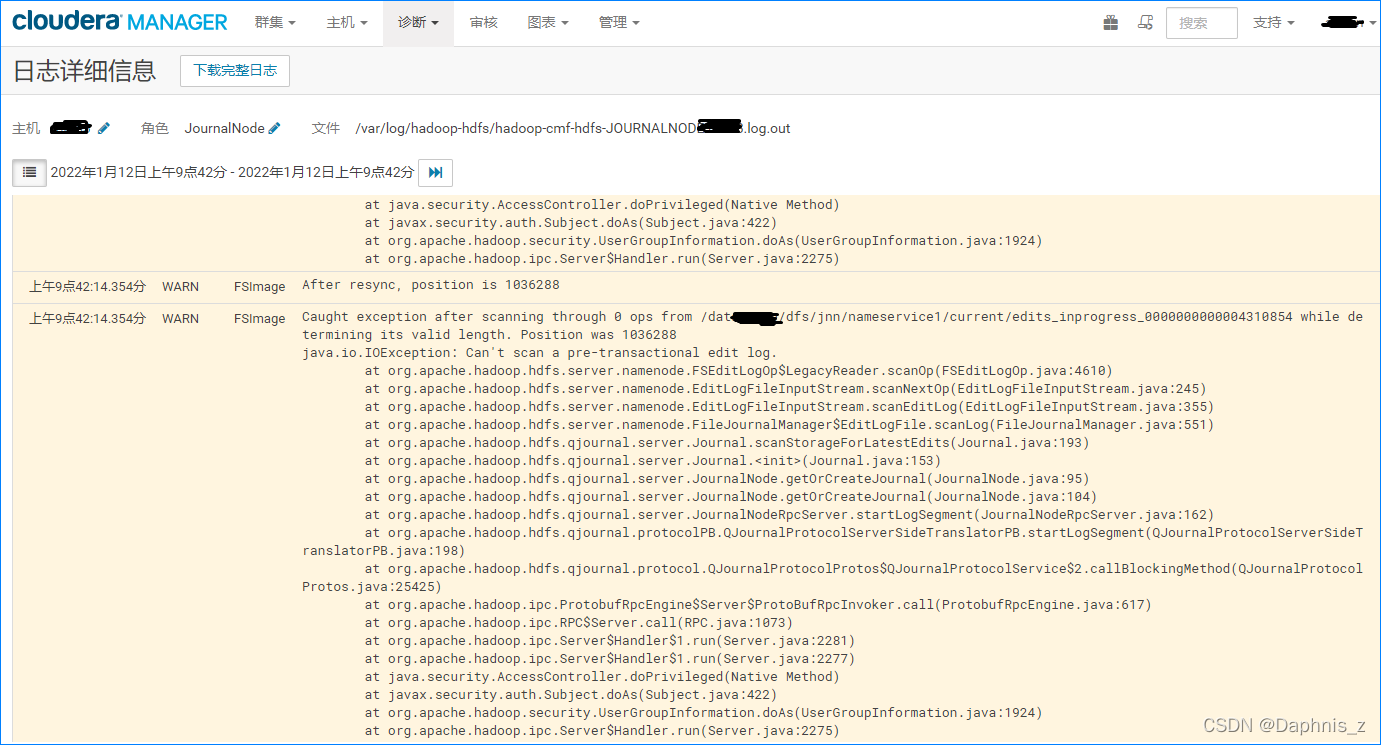The height and width of the screenshot is (745, 1381).
Task: Click the FileJournalManager scanLog stack trace line
Action: [789, 425]
